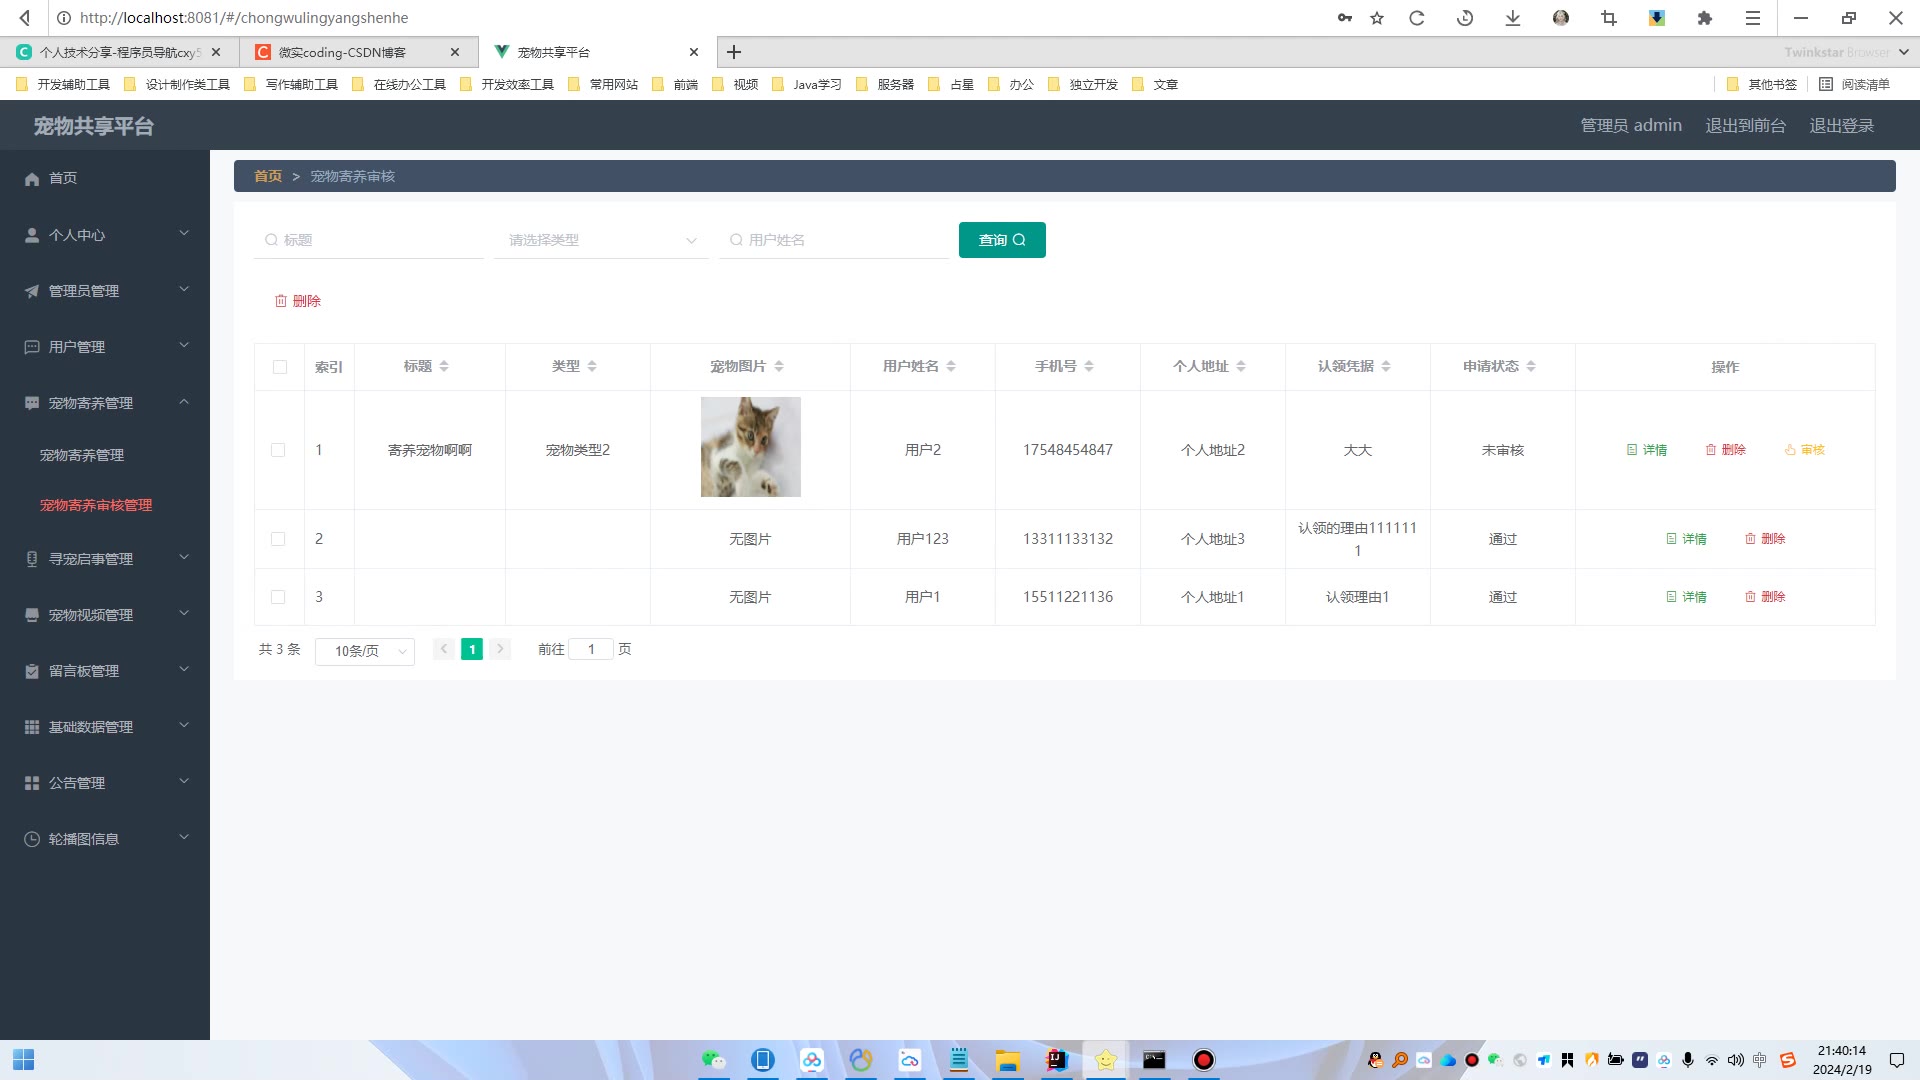The width and height of the screenshot is (1920, 1080).
Task: Open the Java学习 bookmark folder
Action: (x=807, y=85)
